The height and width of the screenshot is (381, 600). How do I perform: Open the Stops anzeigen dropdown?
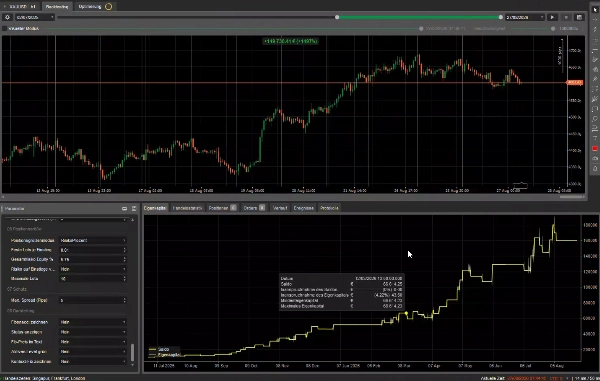tap(93, 332)
